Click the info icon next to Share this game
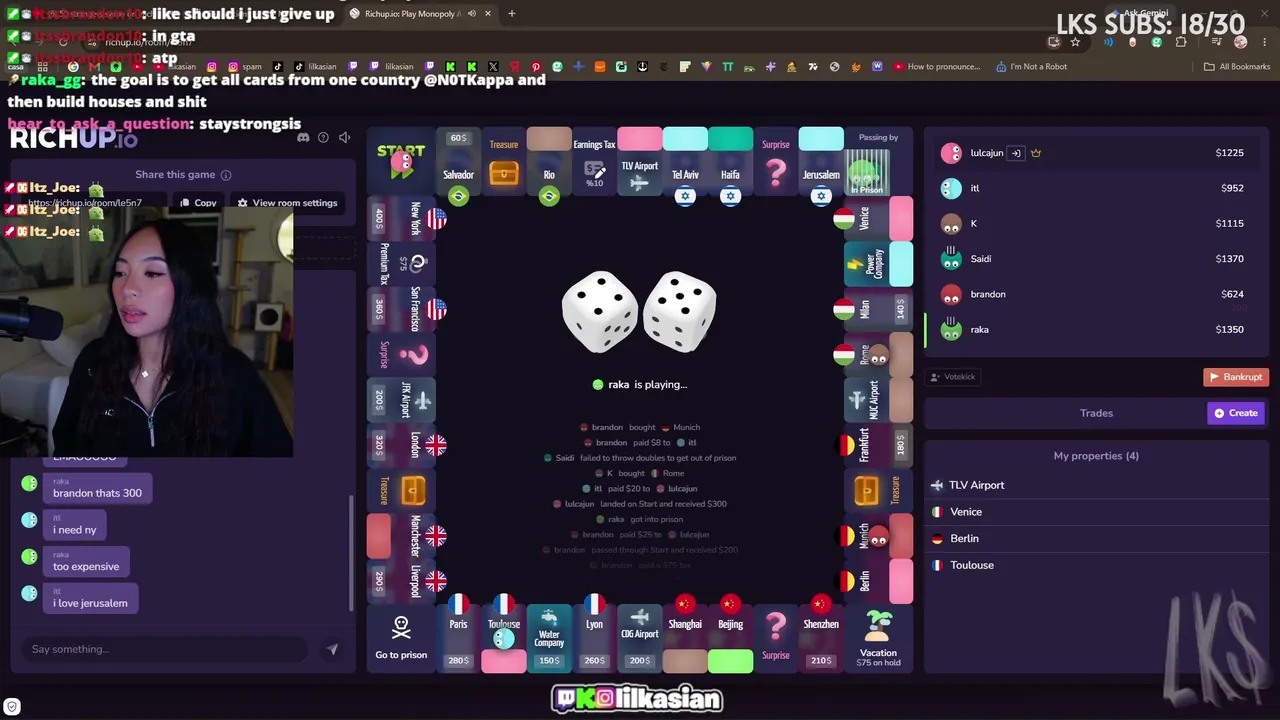The height and width of the screenshot is (720, 1280). click(x=226, y=175)
